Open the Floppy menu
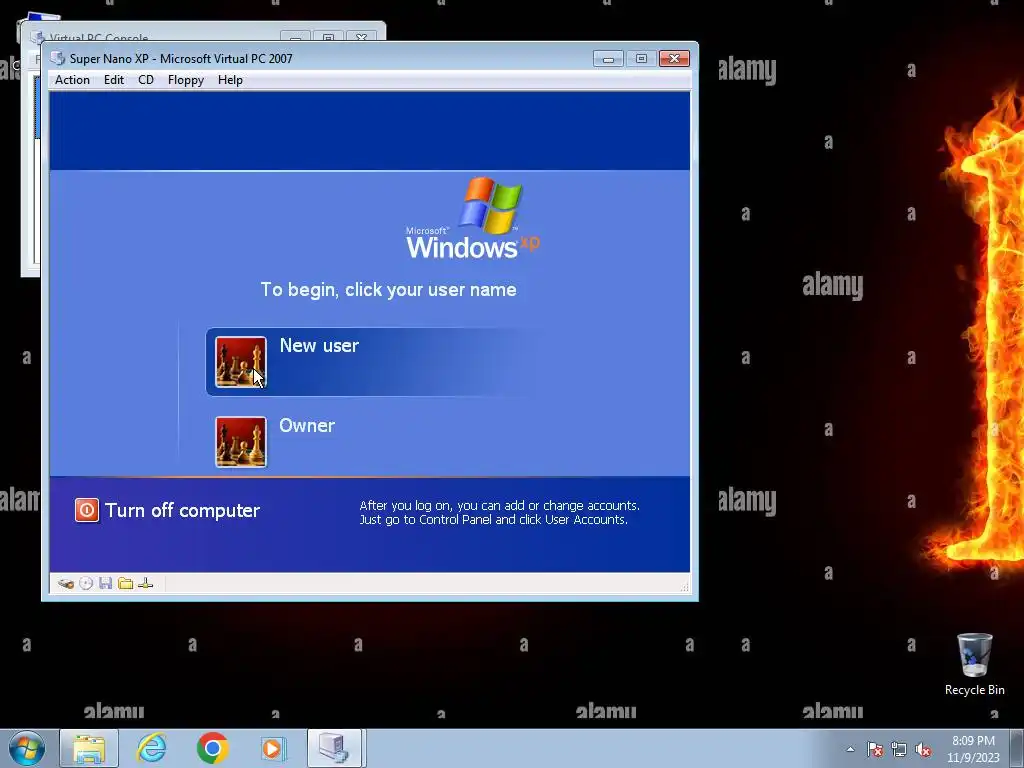The height and width of the screenshot is (768, 1024). pyautogui.click(x=185, y=80)
